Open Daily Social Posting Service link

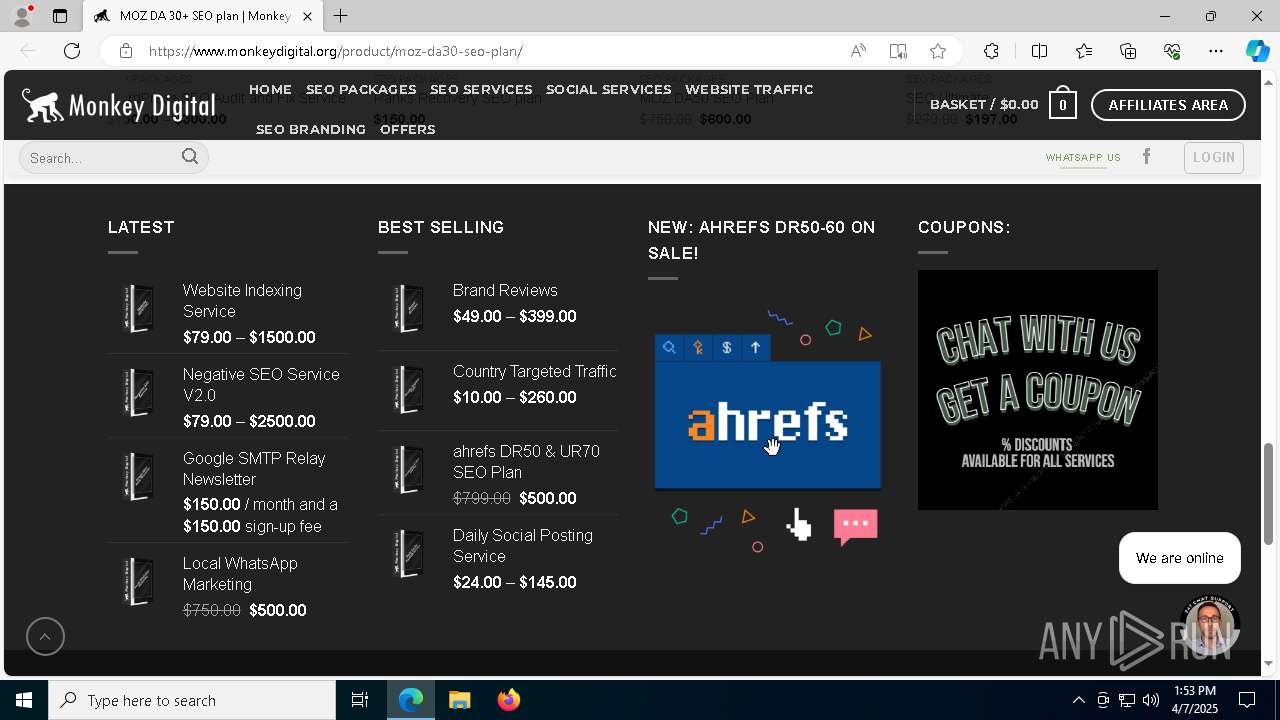click(x=523, y=546)
